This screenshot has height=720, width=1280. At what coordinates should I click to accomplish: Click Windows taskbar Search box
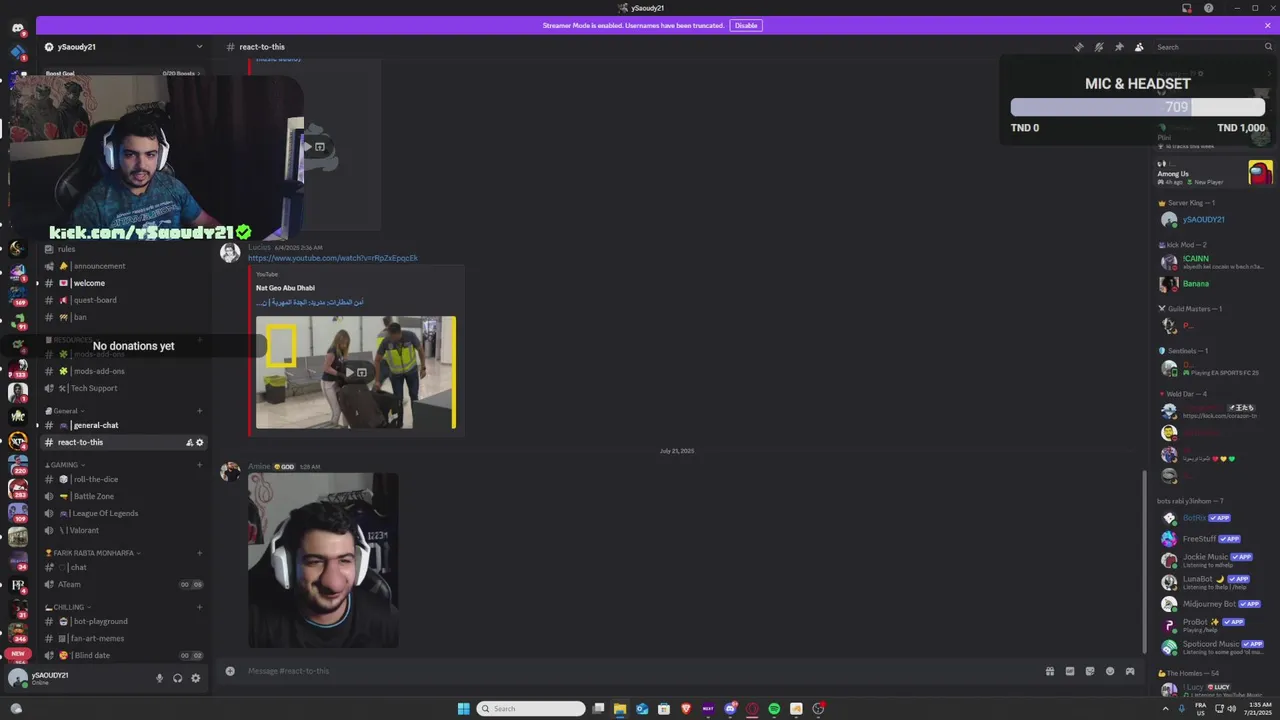(x=530, y=709)
